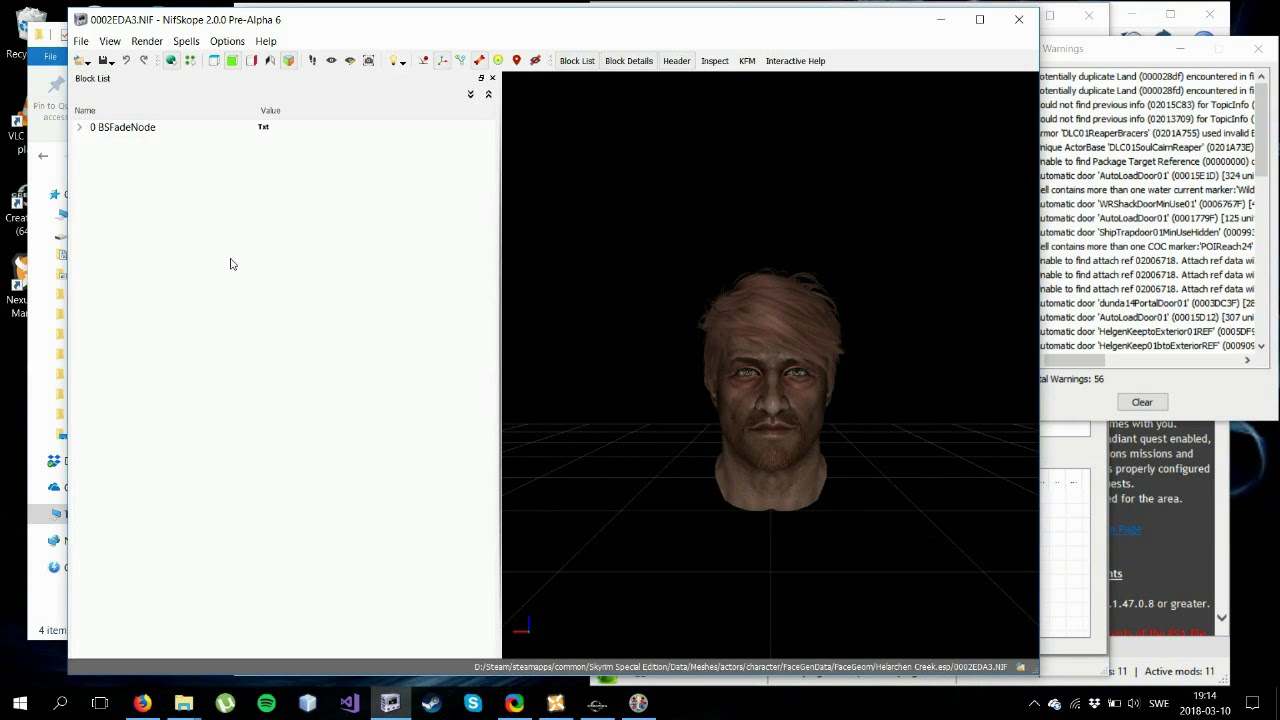This screenshot has width=1280, height=720.
Task: Toggle the Block Details panel button
Action: [x=629, y=61]
